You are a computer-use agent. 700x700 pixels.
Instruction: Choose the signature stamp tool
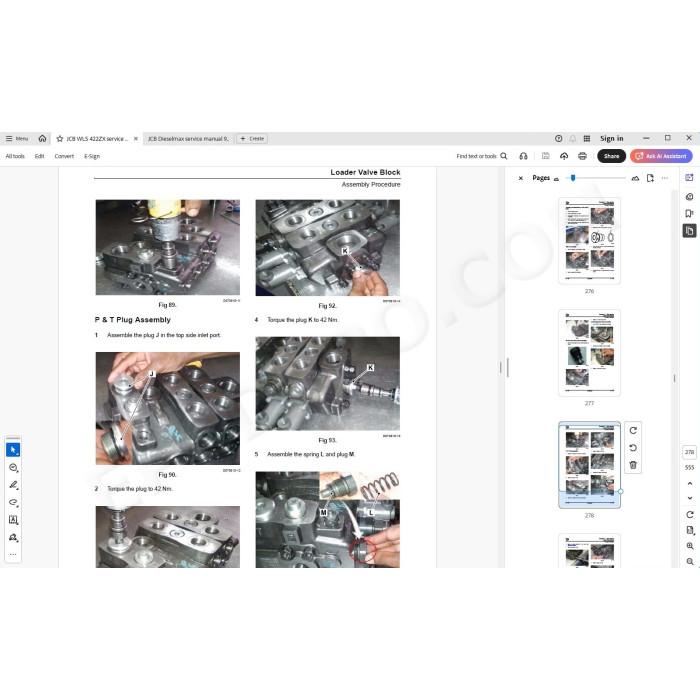(13, 537)
